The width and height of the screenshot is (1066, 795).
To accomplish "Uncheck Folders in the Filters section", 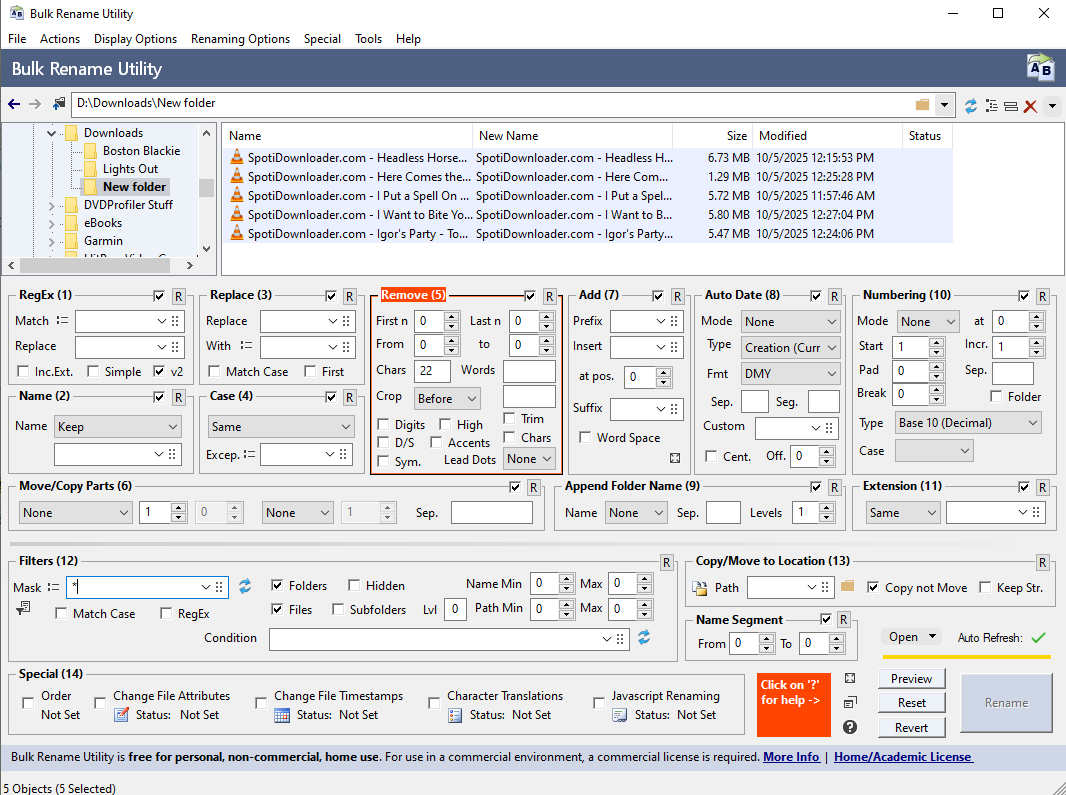I will (277, 585).
